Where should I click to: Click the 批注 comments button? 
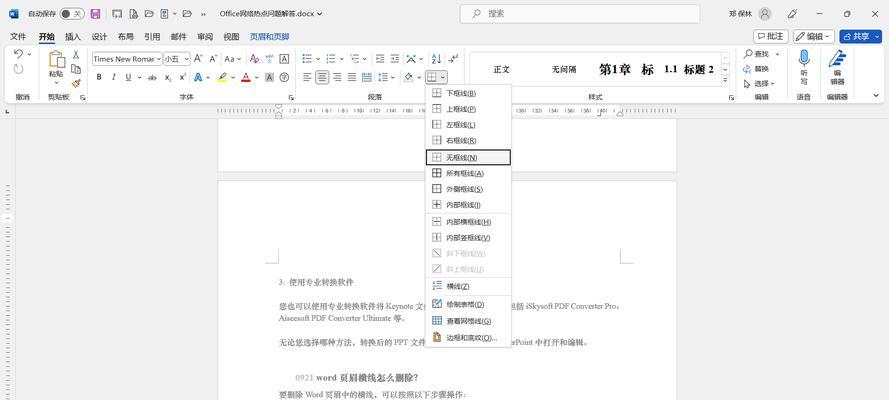point(771,36)
